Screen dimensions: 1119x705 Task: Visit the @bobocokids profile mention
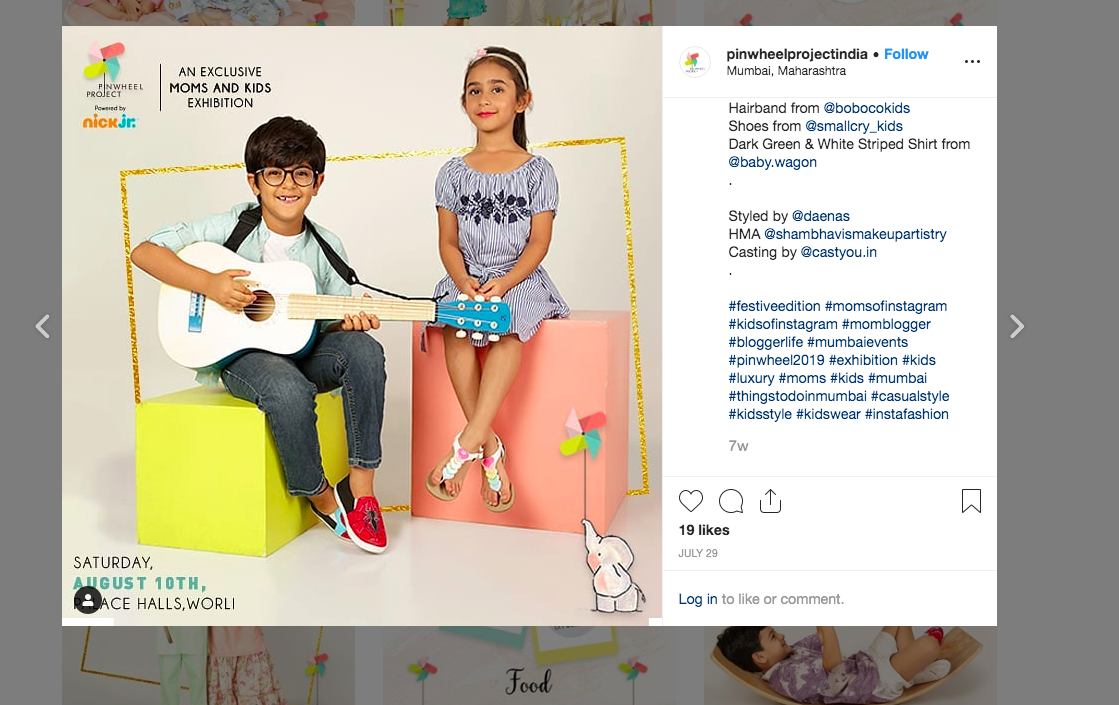[866, 108]
